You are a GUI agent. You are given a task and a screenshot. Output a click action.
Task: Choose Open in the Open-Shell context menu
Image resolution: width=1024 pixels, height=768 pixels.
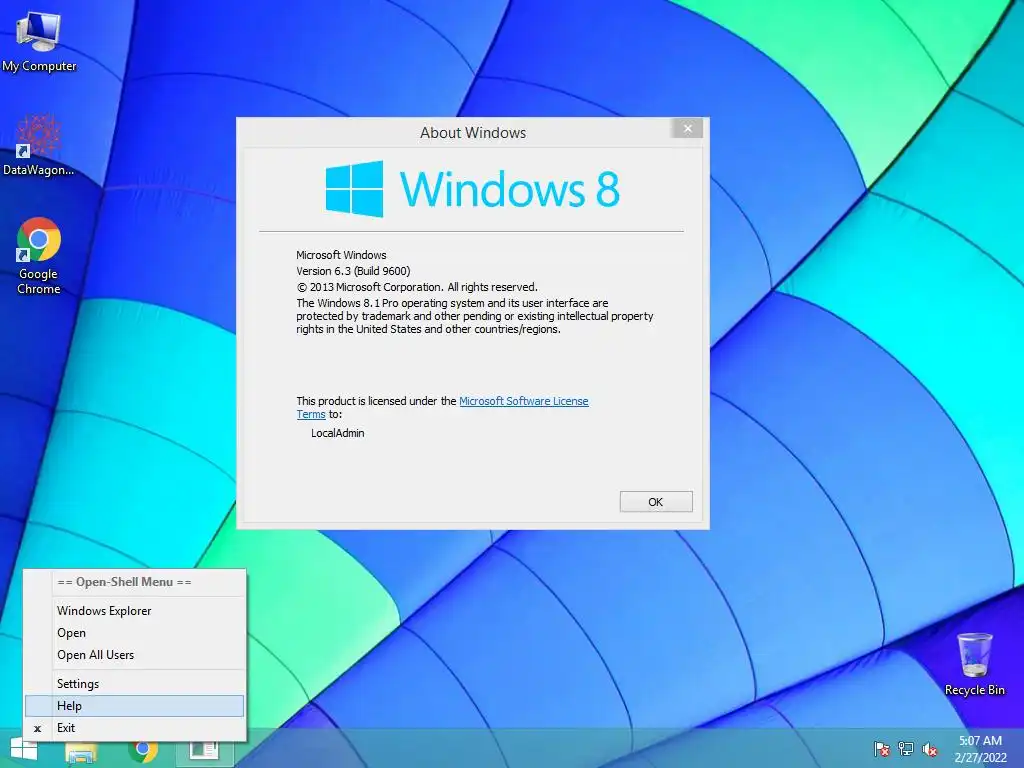[x=135, y=633]
